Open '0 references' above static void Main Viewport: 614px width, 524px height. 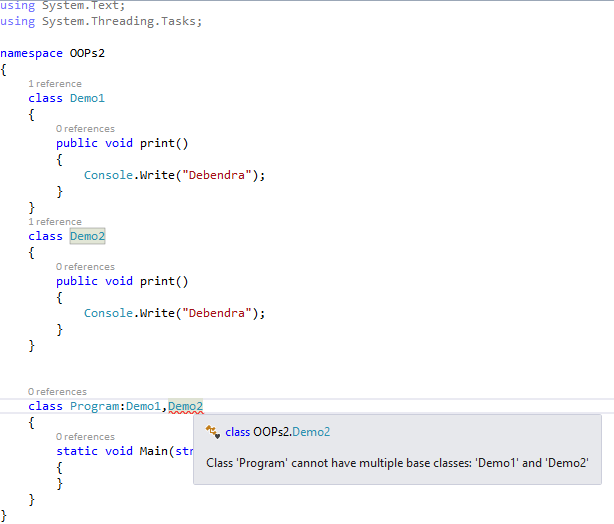[x=85, y=437]
